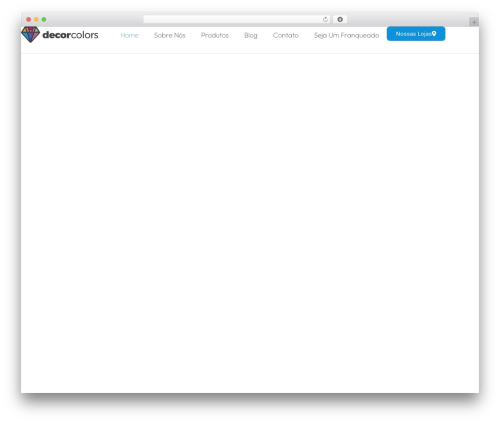Open the Contato page
Image resolution: width=500 pixels, height=423 pixels.
286,35
